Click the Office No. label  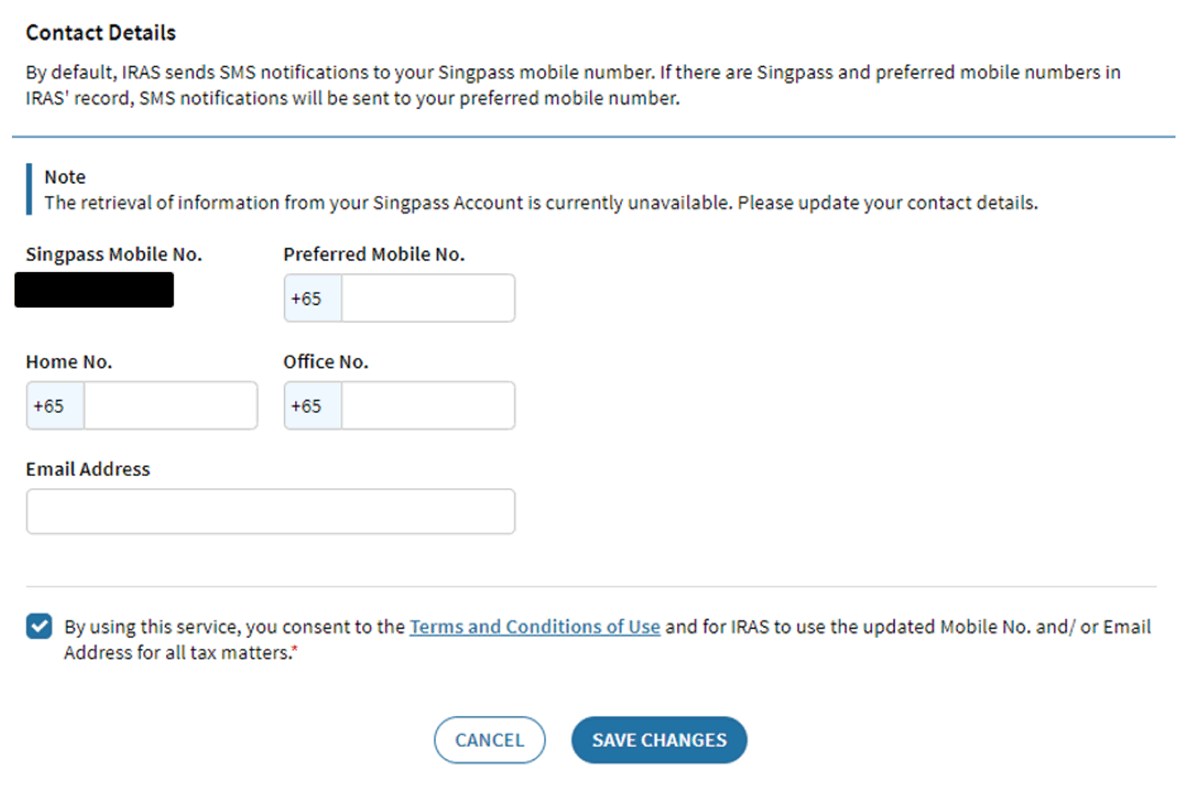click(x=326, y=362)
